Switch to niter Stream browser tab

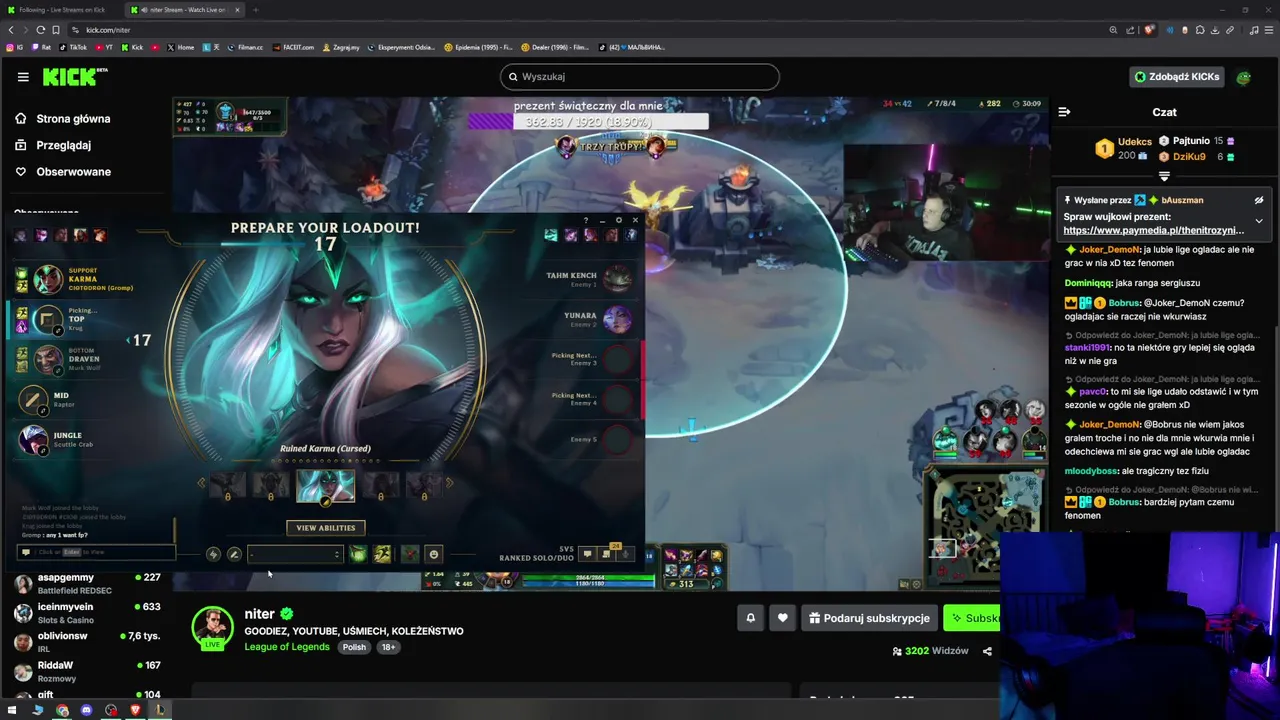tap(183, 10)
